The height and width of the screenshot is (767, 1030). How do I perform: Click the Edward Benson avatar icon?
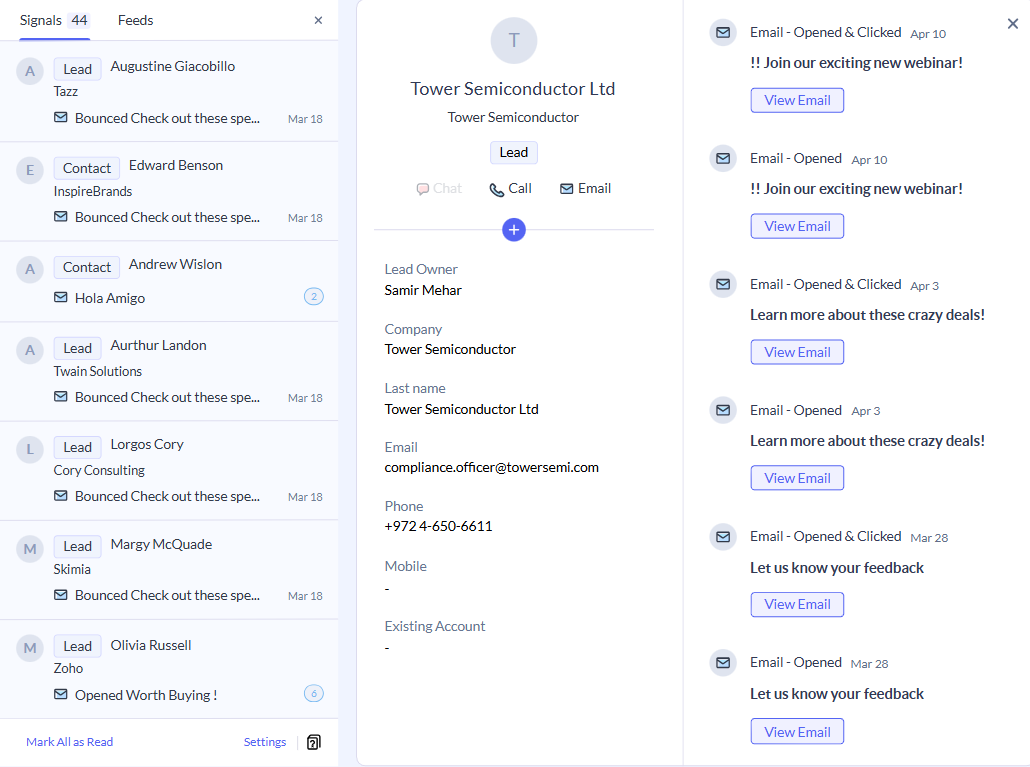[30, 170]
